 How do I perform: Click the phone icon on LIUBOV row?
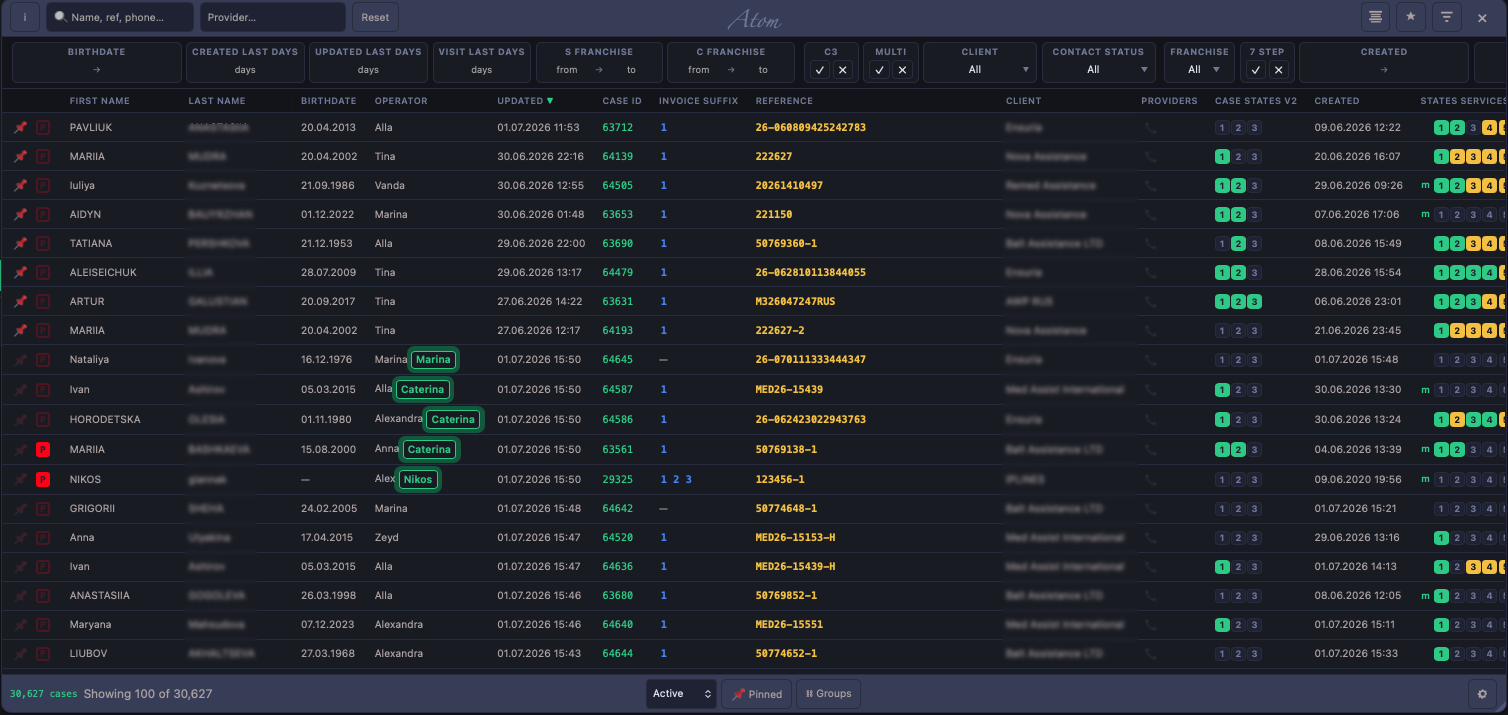[1151, 654]
